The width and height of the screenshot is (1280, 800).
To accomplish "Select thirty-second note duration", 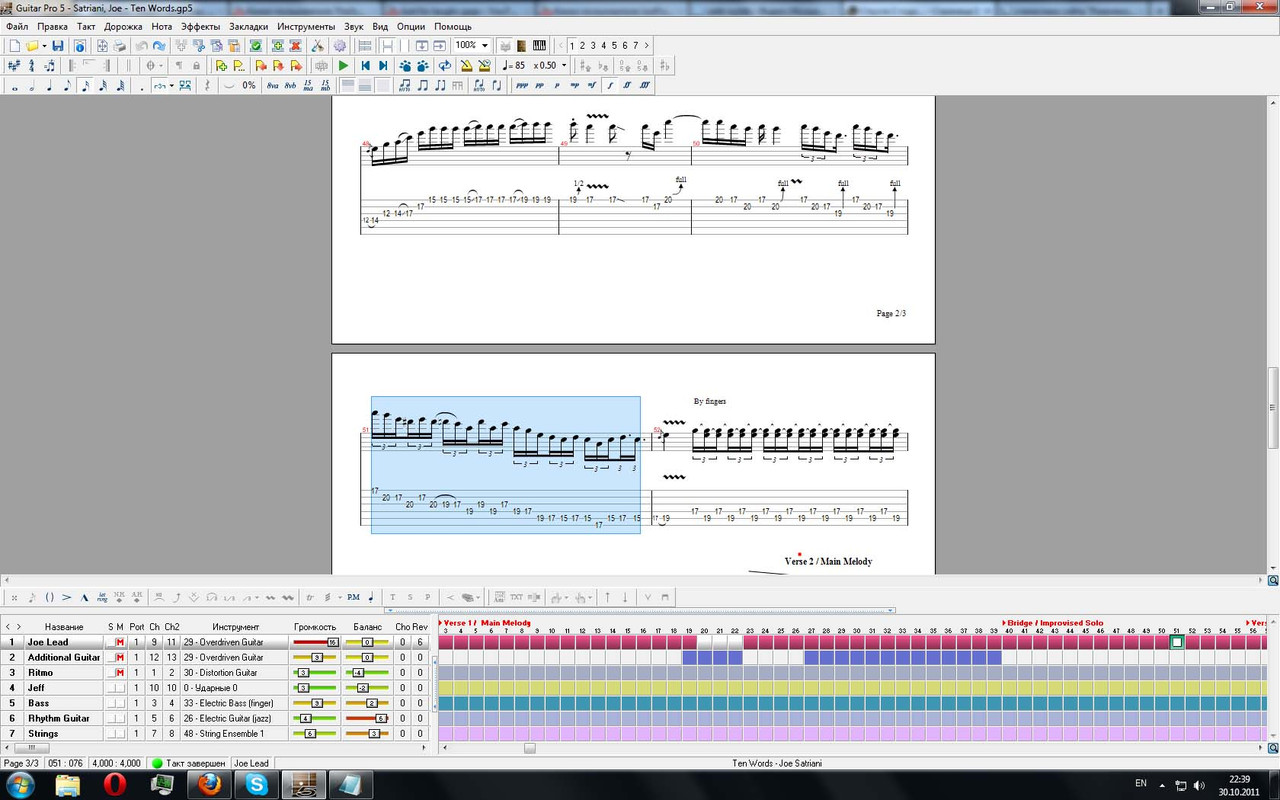I will [x=103, y=86].
